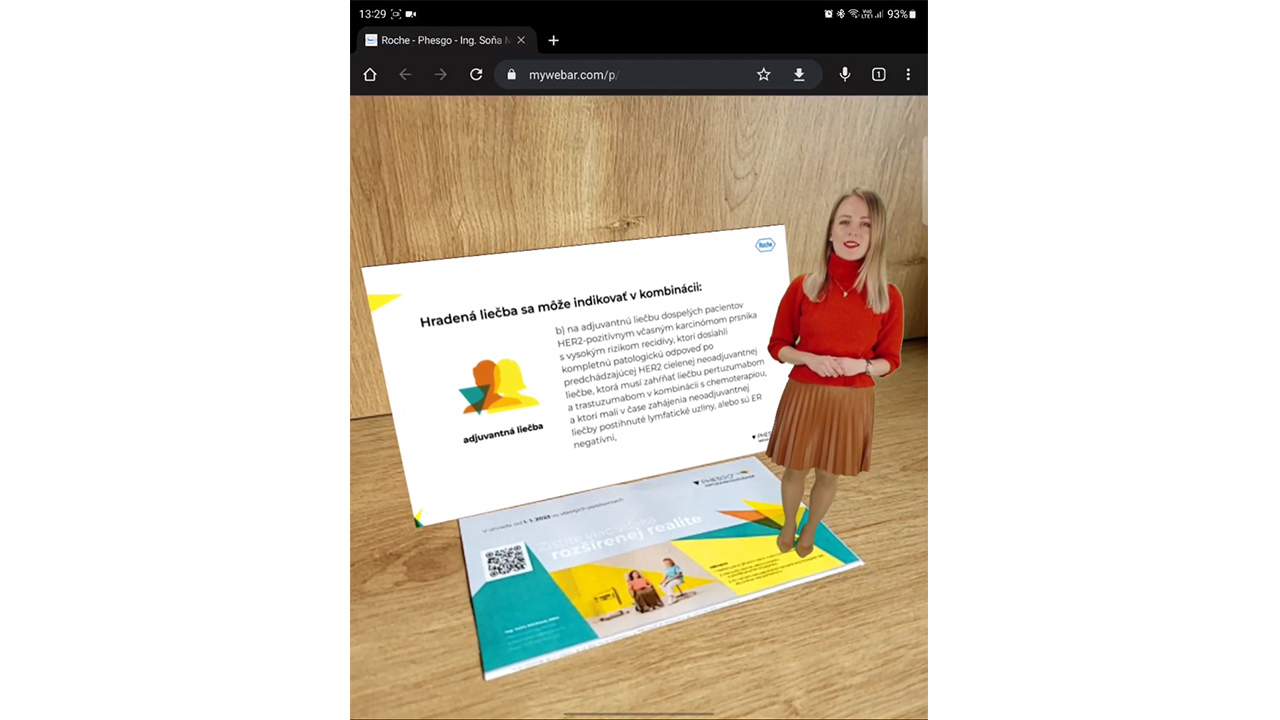Tap the download page icon
The height and width of the screenshot is (720, 1280).
click(x=799, y=75)
